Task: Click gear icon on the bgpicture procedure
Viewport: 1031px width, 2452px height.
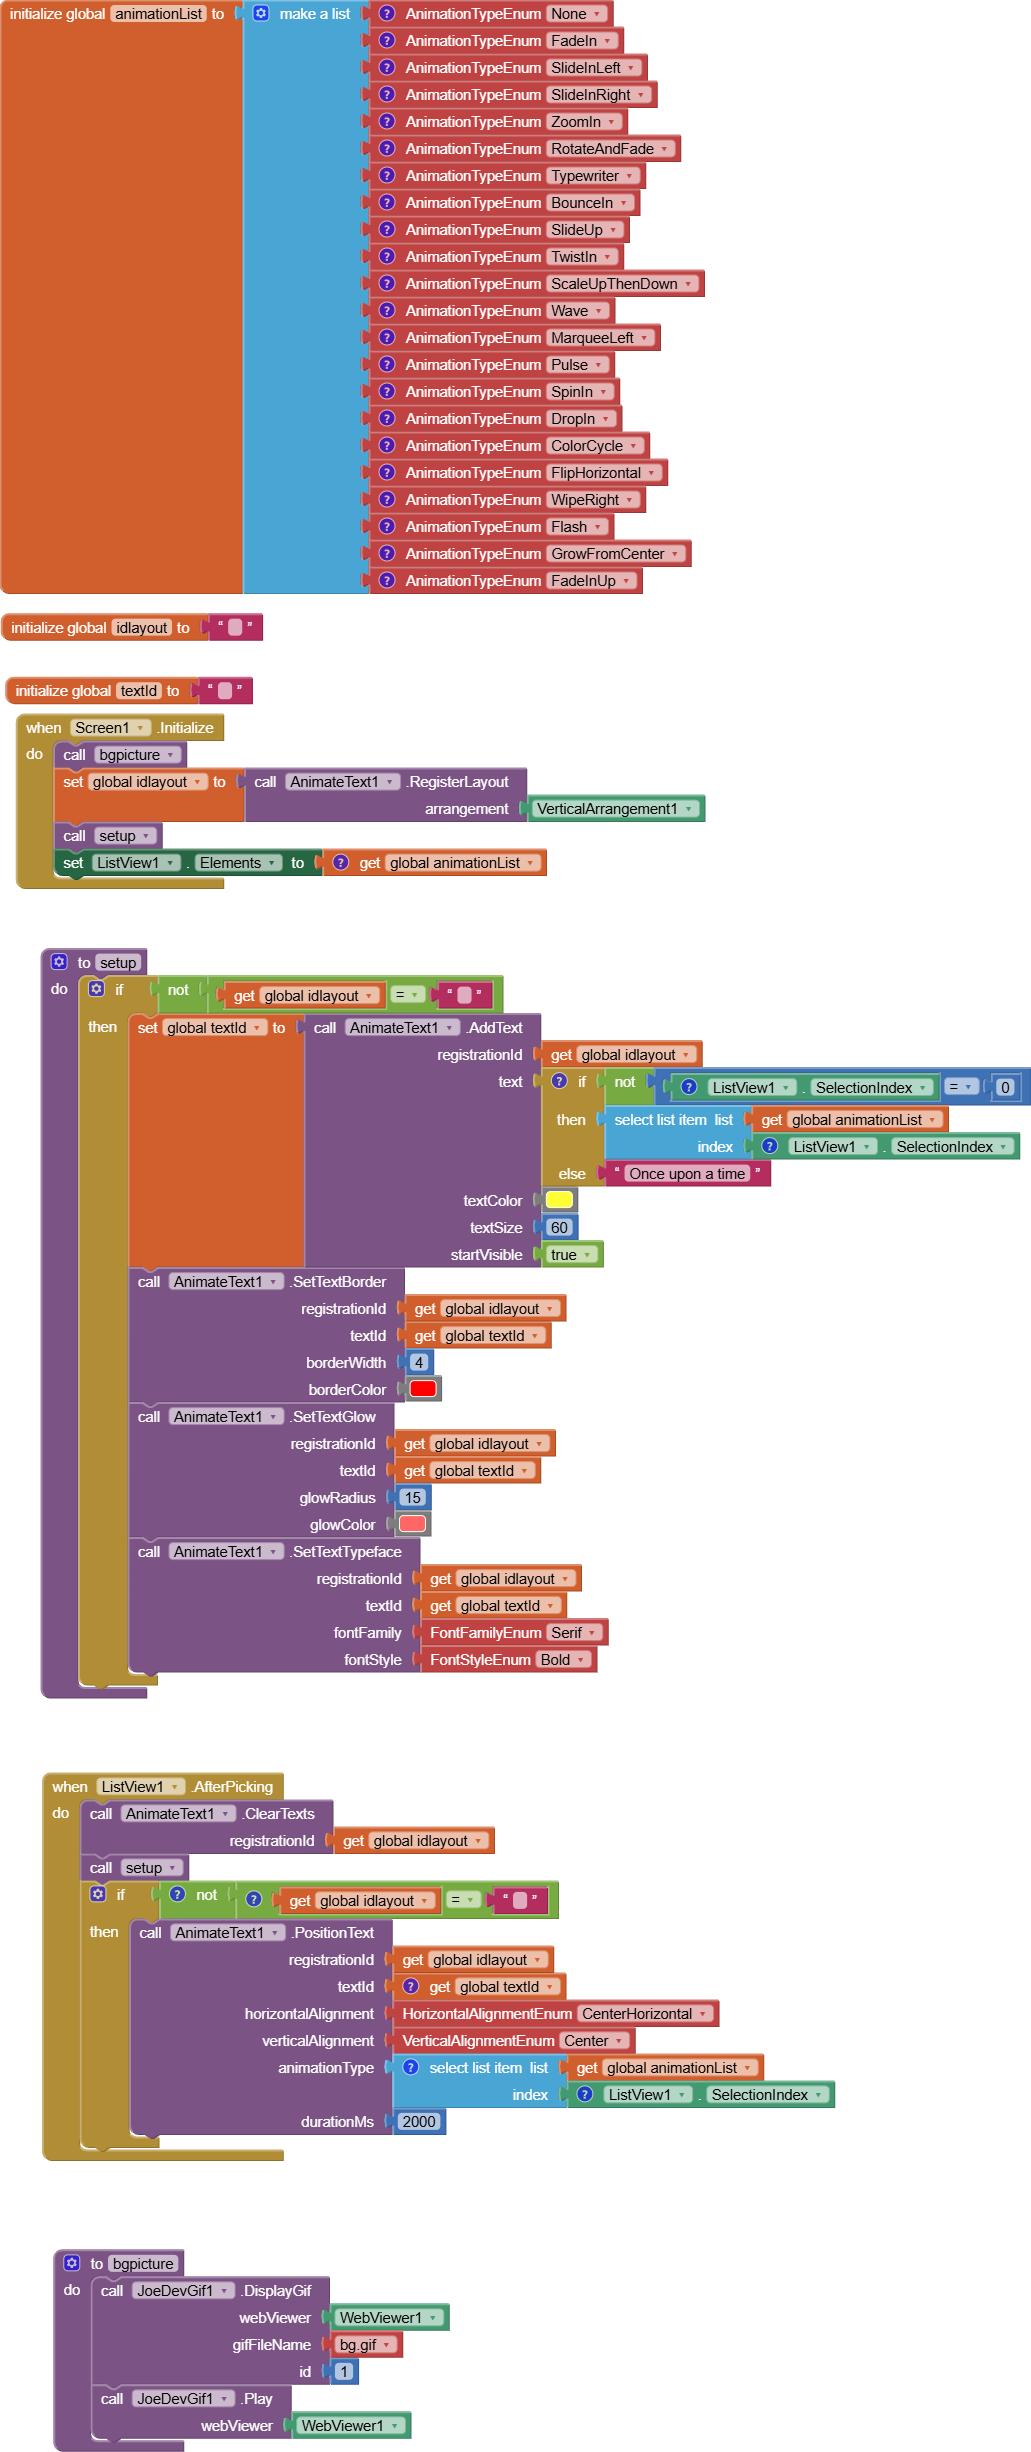Action: click(72, 2263)
